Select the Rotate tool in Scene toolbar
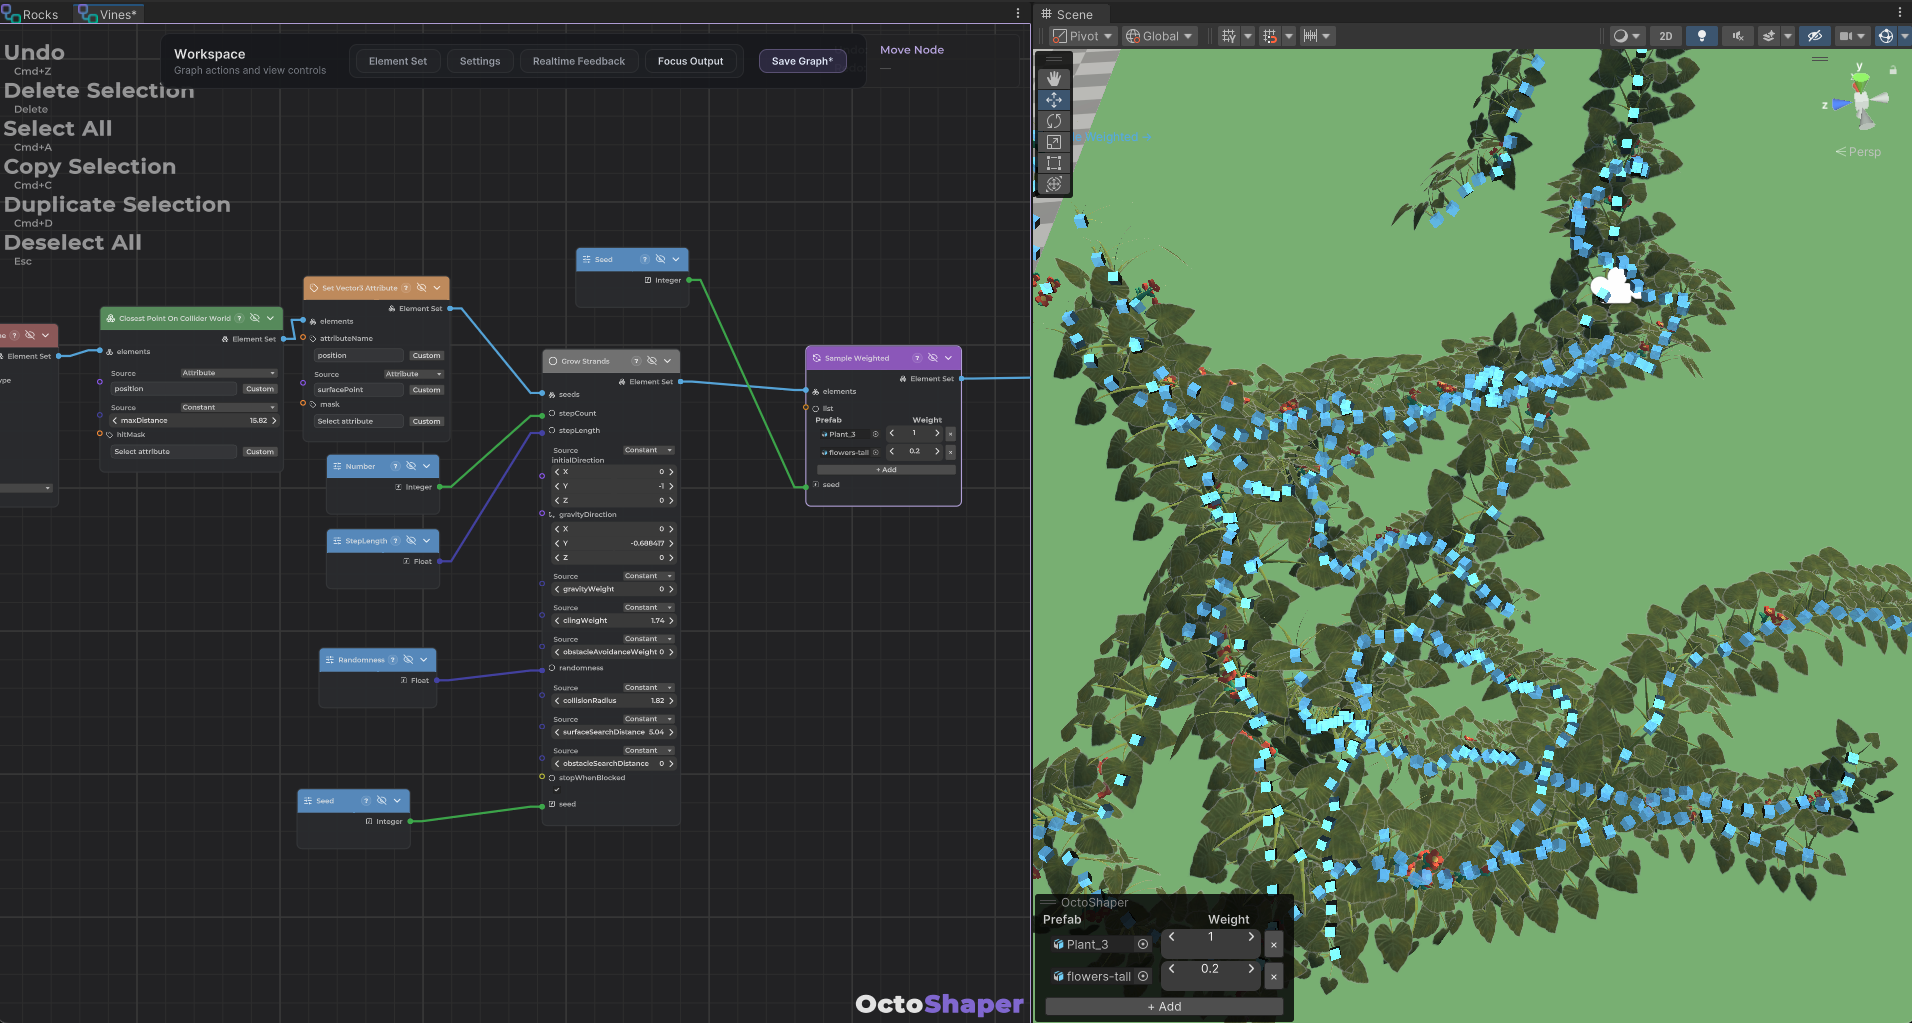Viewport: 1912px width, 1023px height. pos(1054,121)
